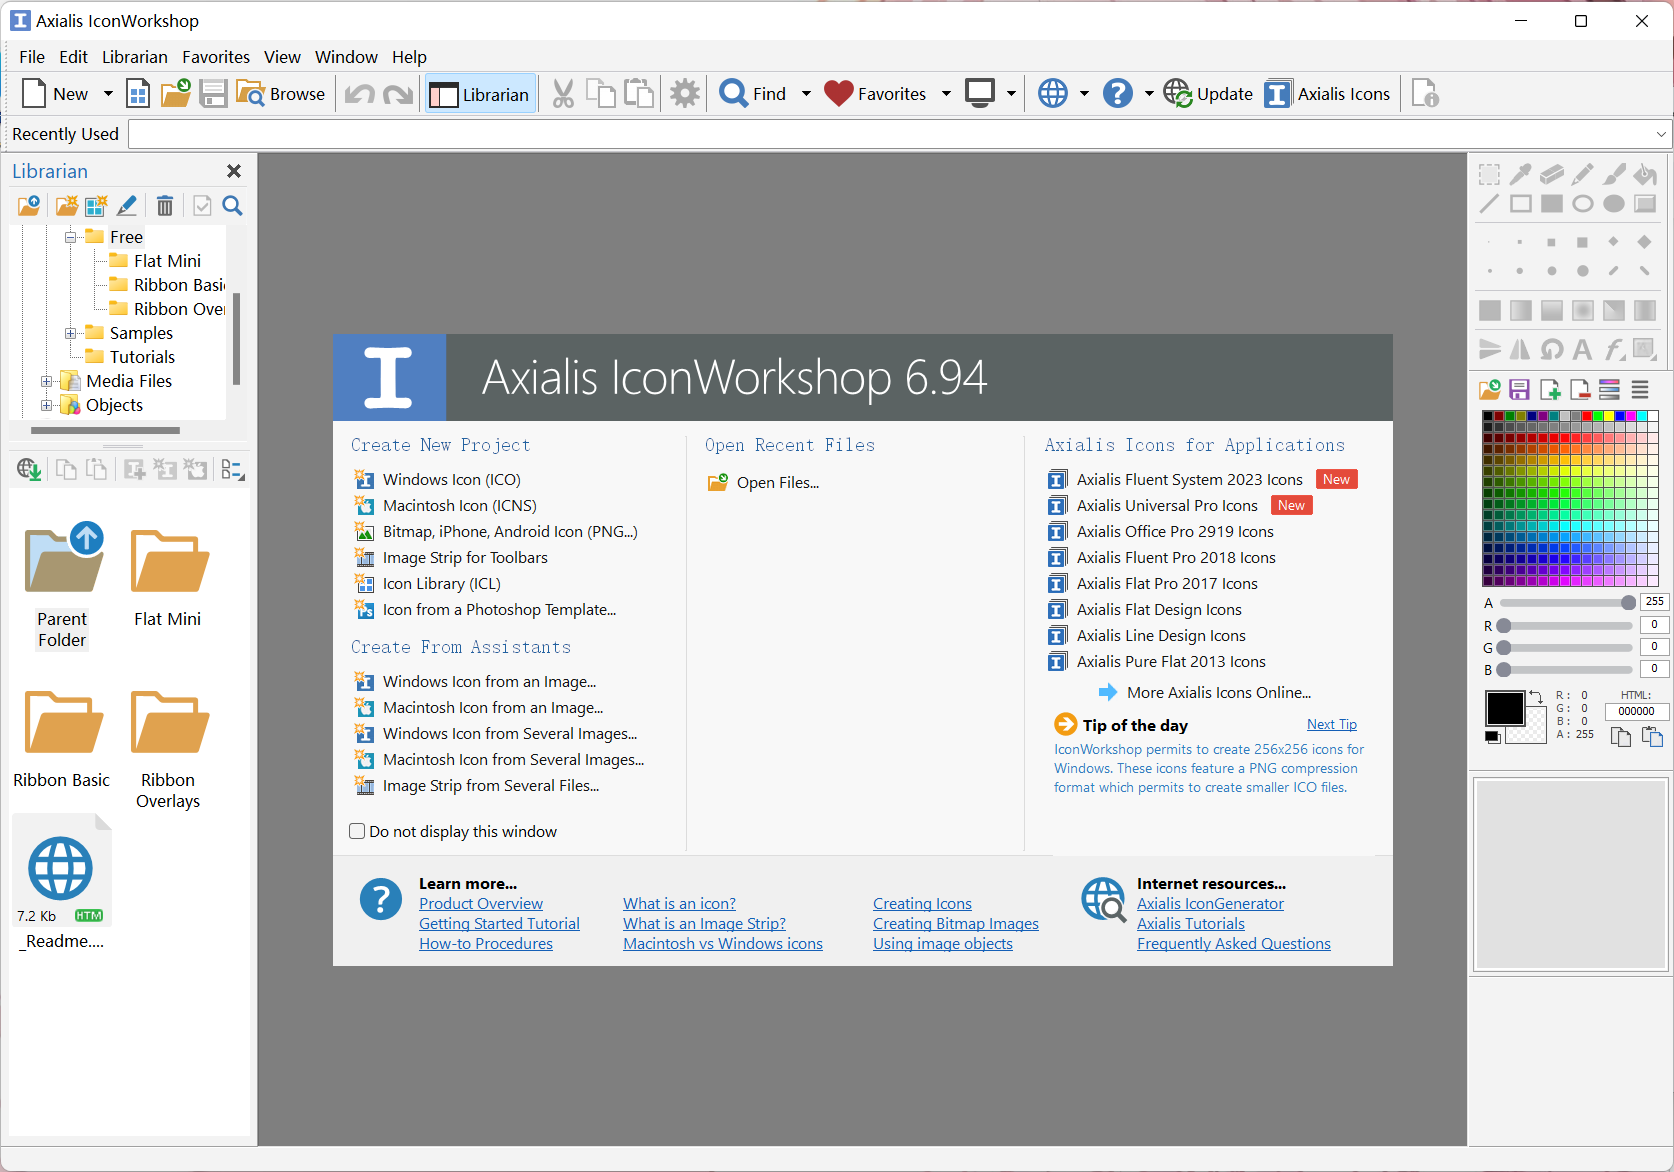Open the Edit menu
The image size is (1674, 1172).
[x=73, y=57]
